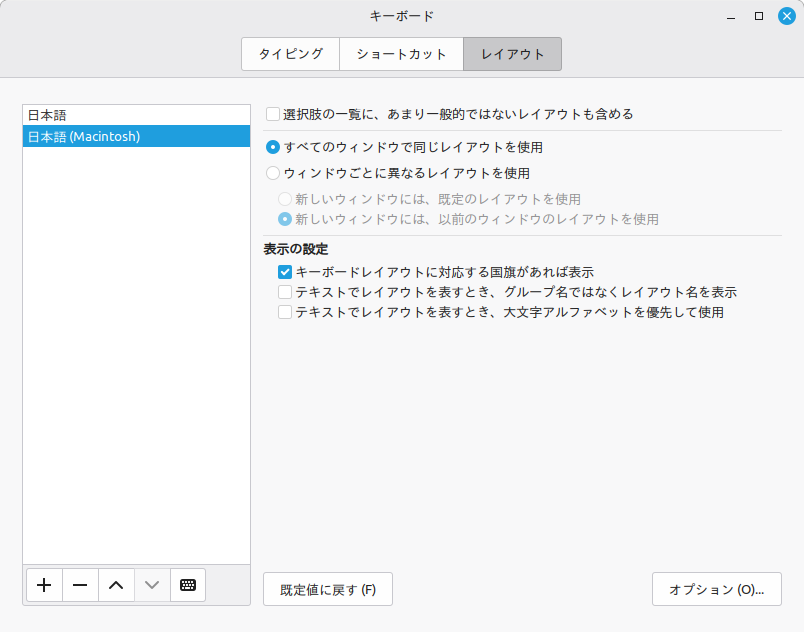Open the ショートカット tab

tap(401, 54)
